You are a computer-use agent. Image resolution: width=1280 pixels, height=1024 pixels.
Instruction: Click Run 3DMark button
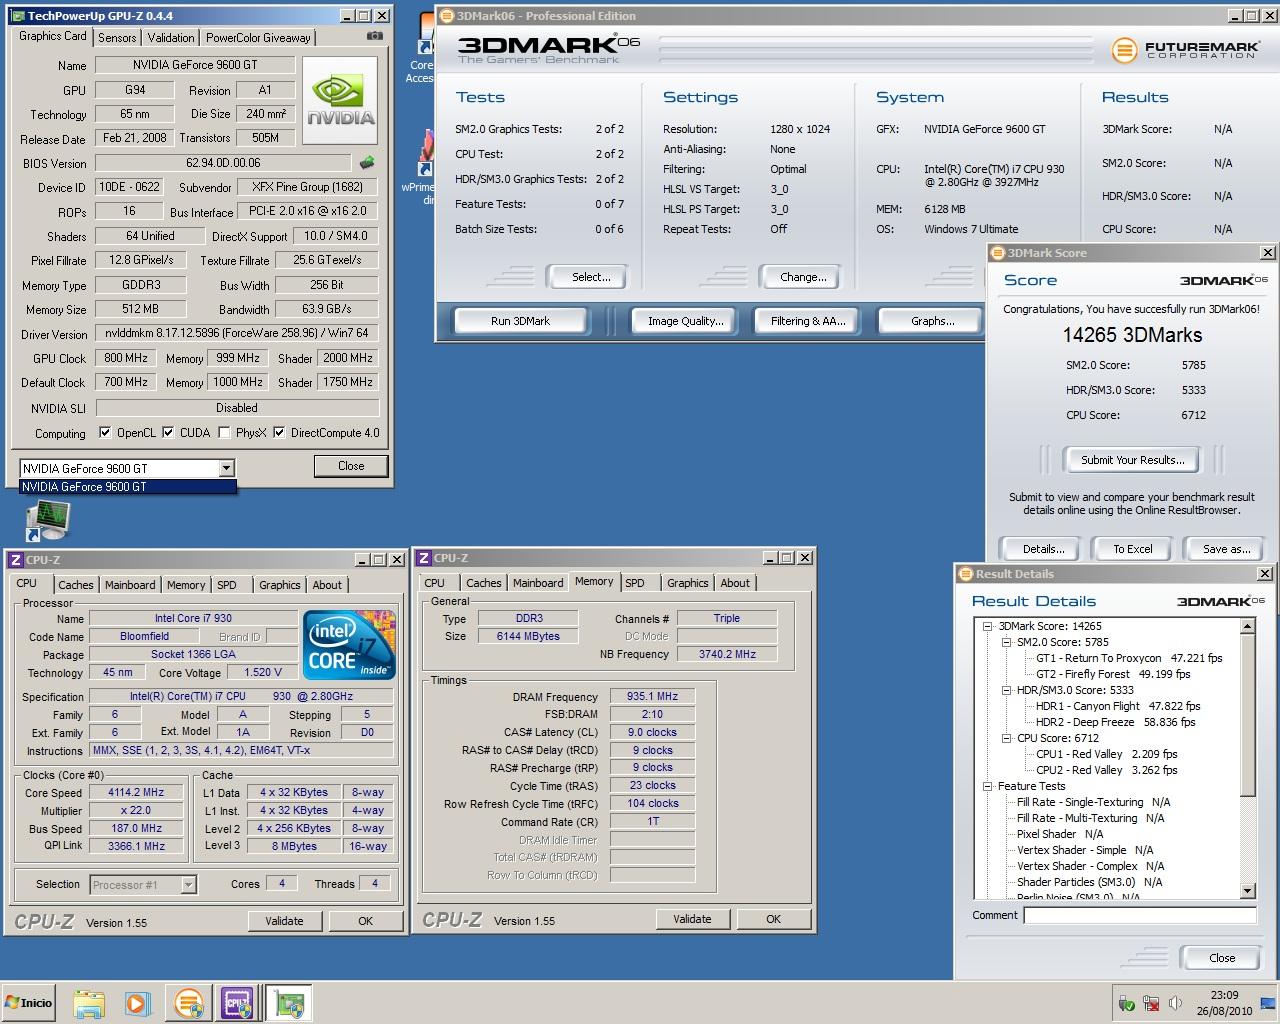520,321
